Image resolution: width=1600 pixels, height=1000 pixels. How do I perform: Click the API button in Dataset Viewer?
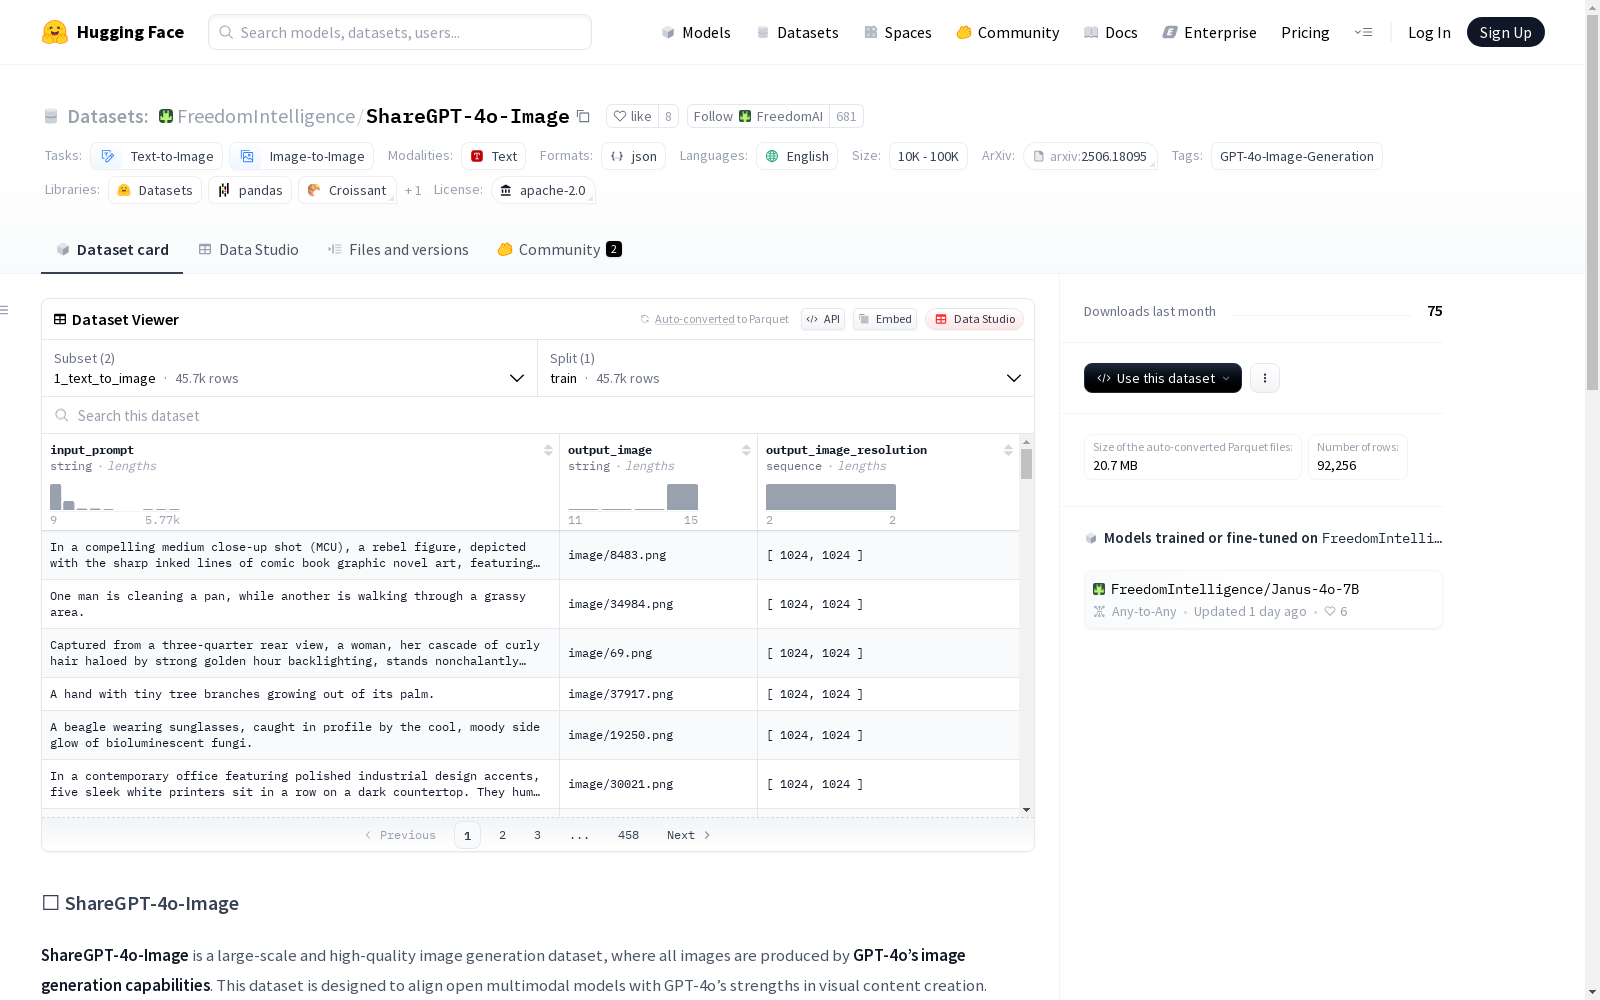pos(823,319)
